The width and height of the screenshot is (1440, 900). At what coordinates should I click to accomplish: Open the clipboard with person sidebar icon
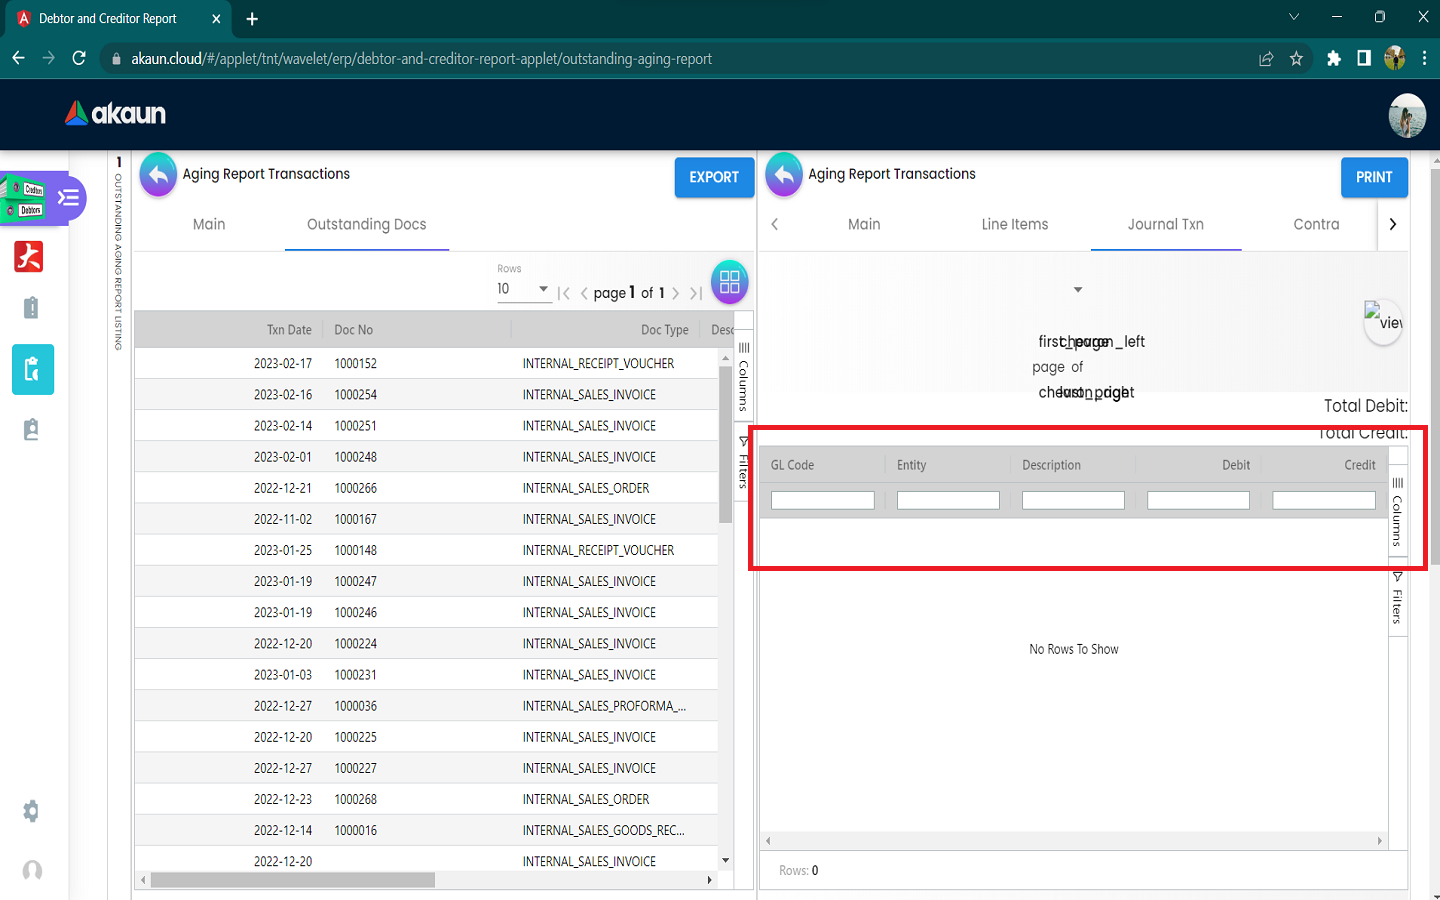tap(31, 430)
